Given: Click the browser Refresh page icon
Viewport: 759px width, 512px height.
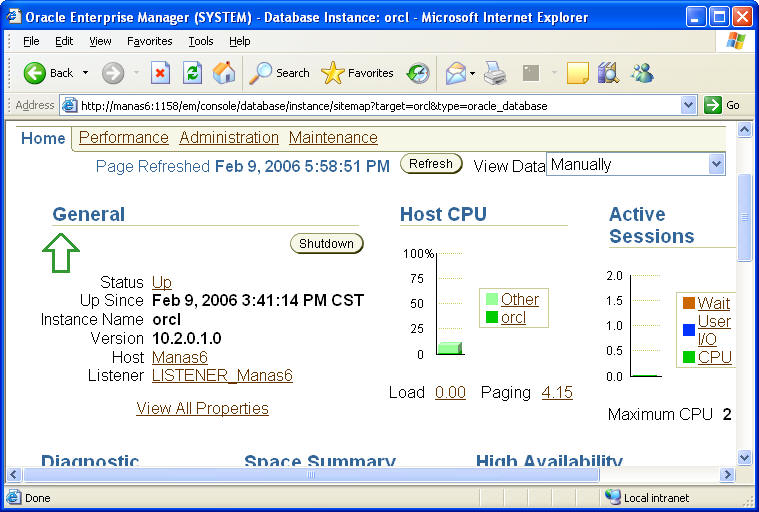Looking at the screenshot, I should click(192, 73).
